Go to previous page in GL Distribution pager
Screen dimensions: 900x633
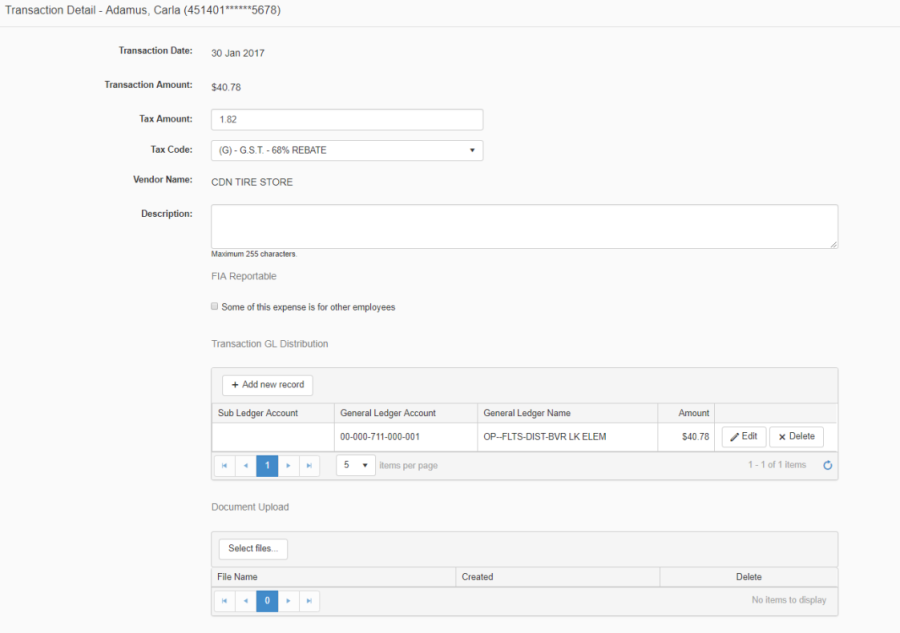click(x=245, y=466)
